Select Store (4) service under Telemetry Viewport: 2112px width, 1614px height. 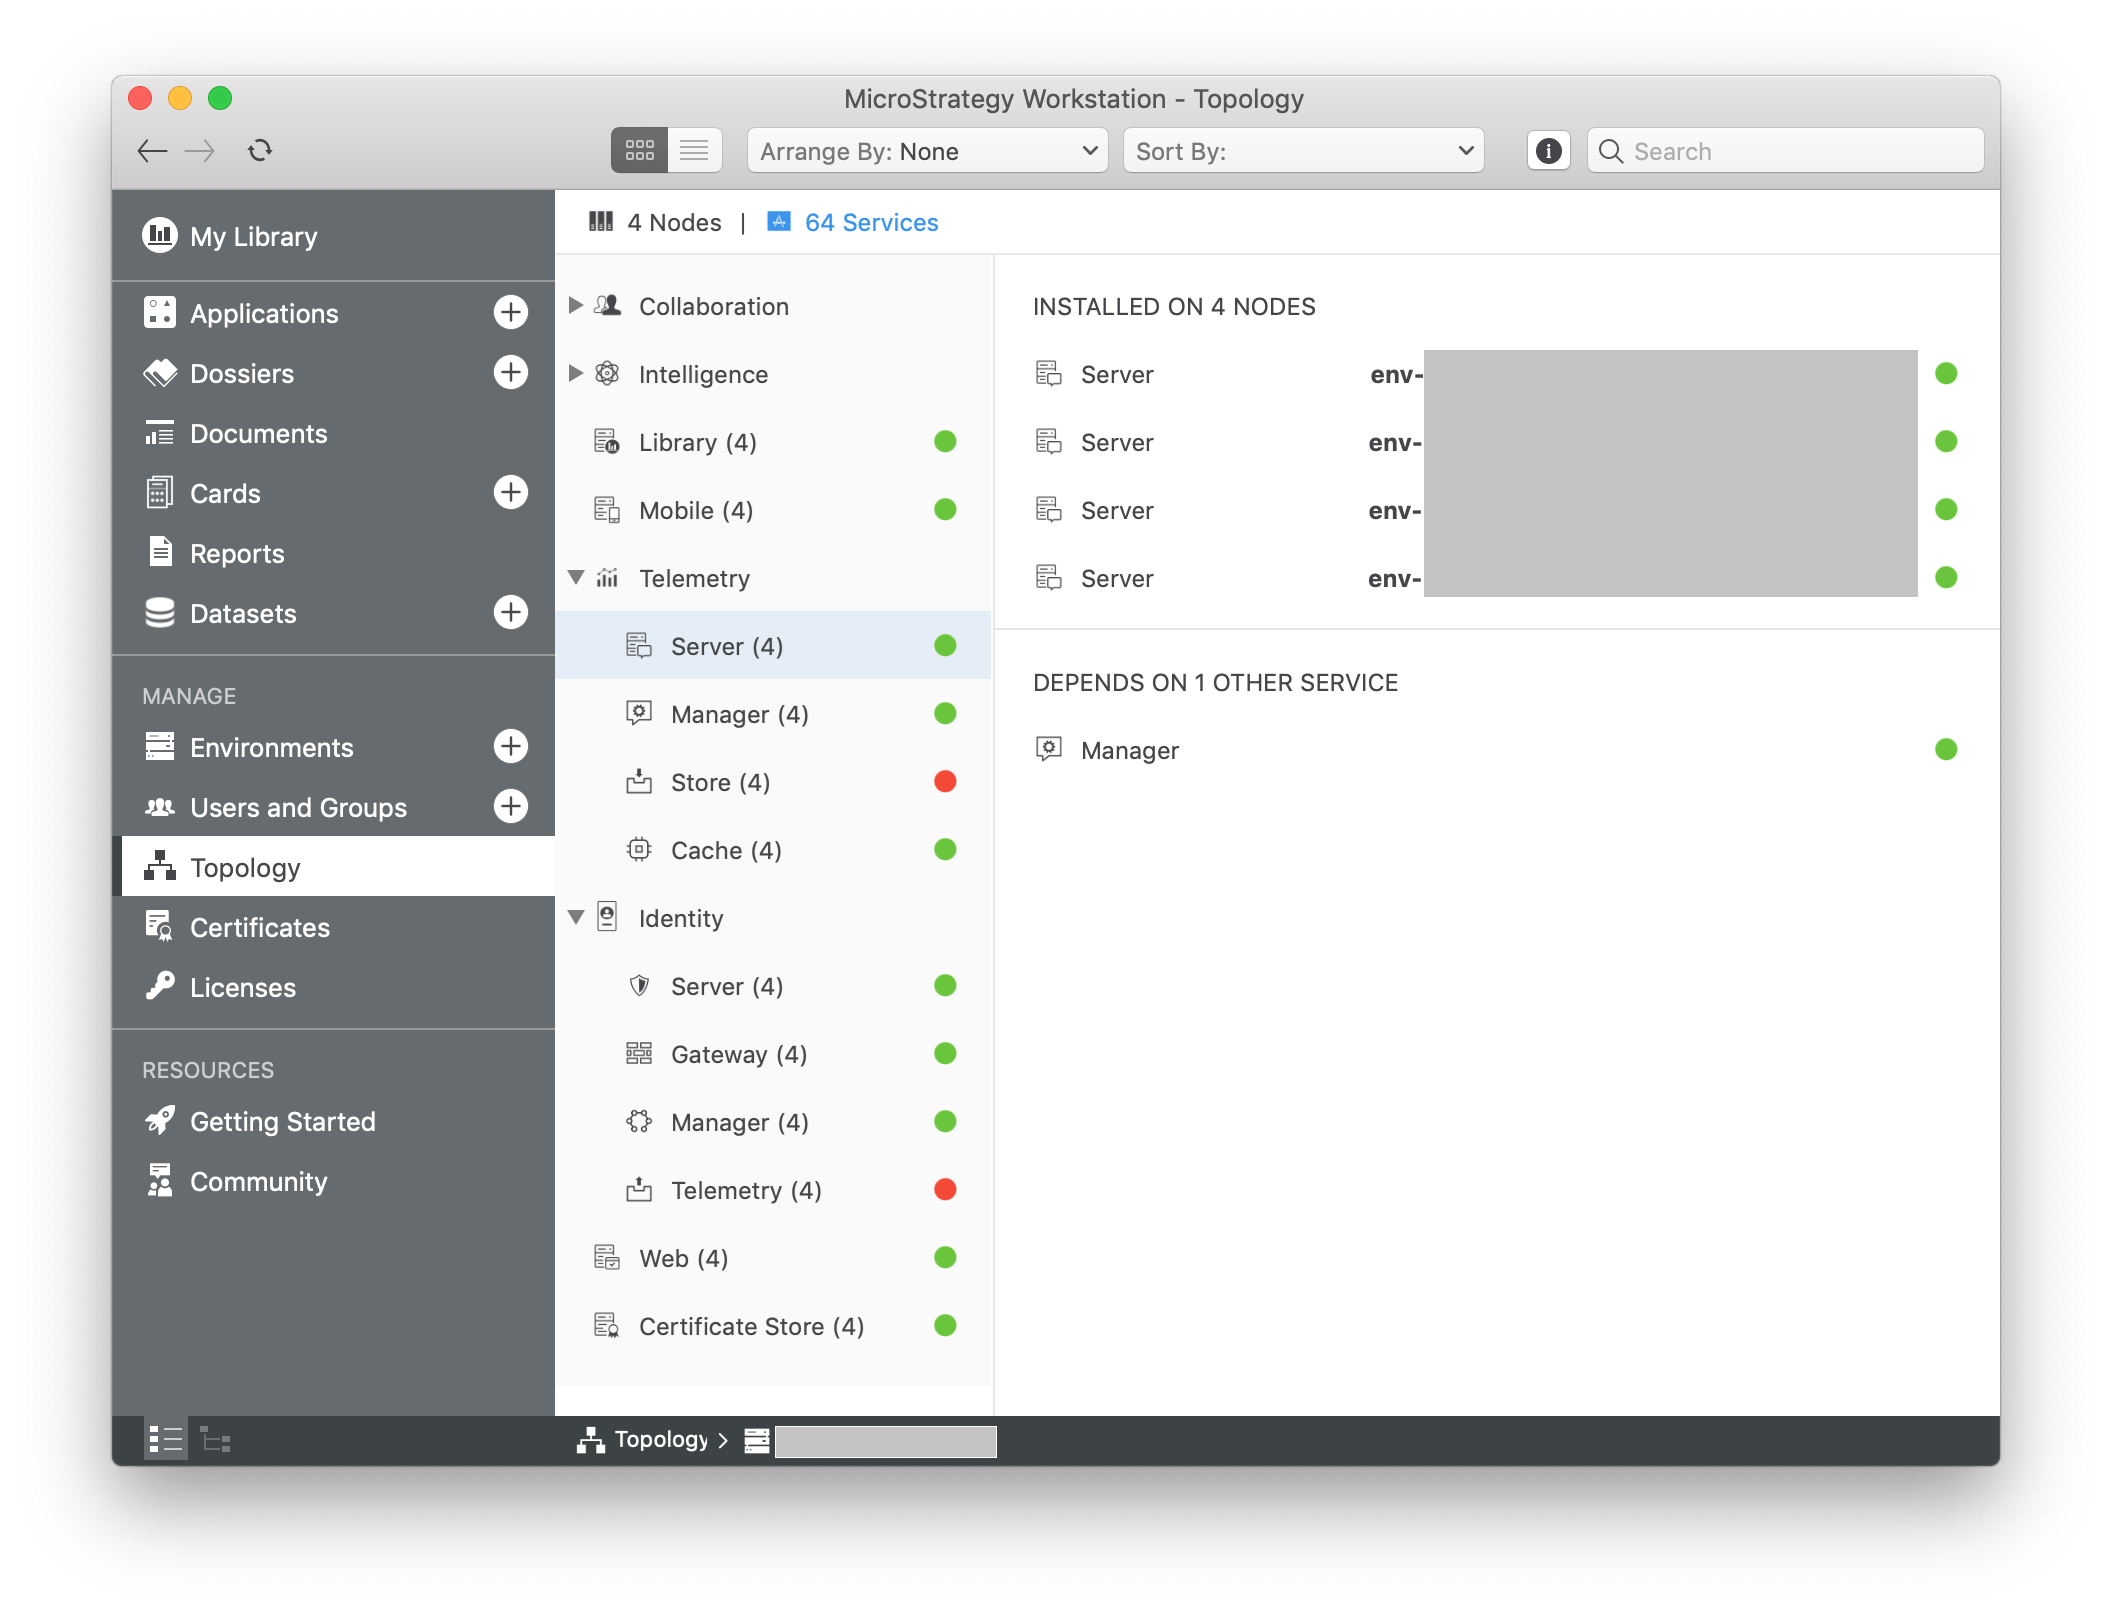pos(720,783)
